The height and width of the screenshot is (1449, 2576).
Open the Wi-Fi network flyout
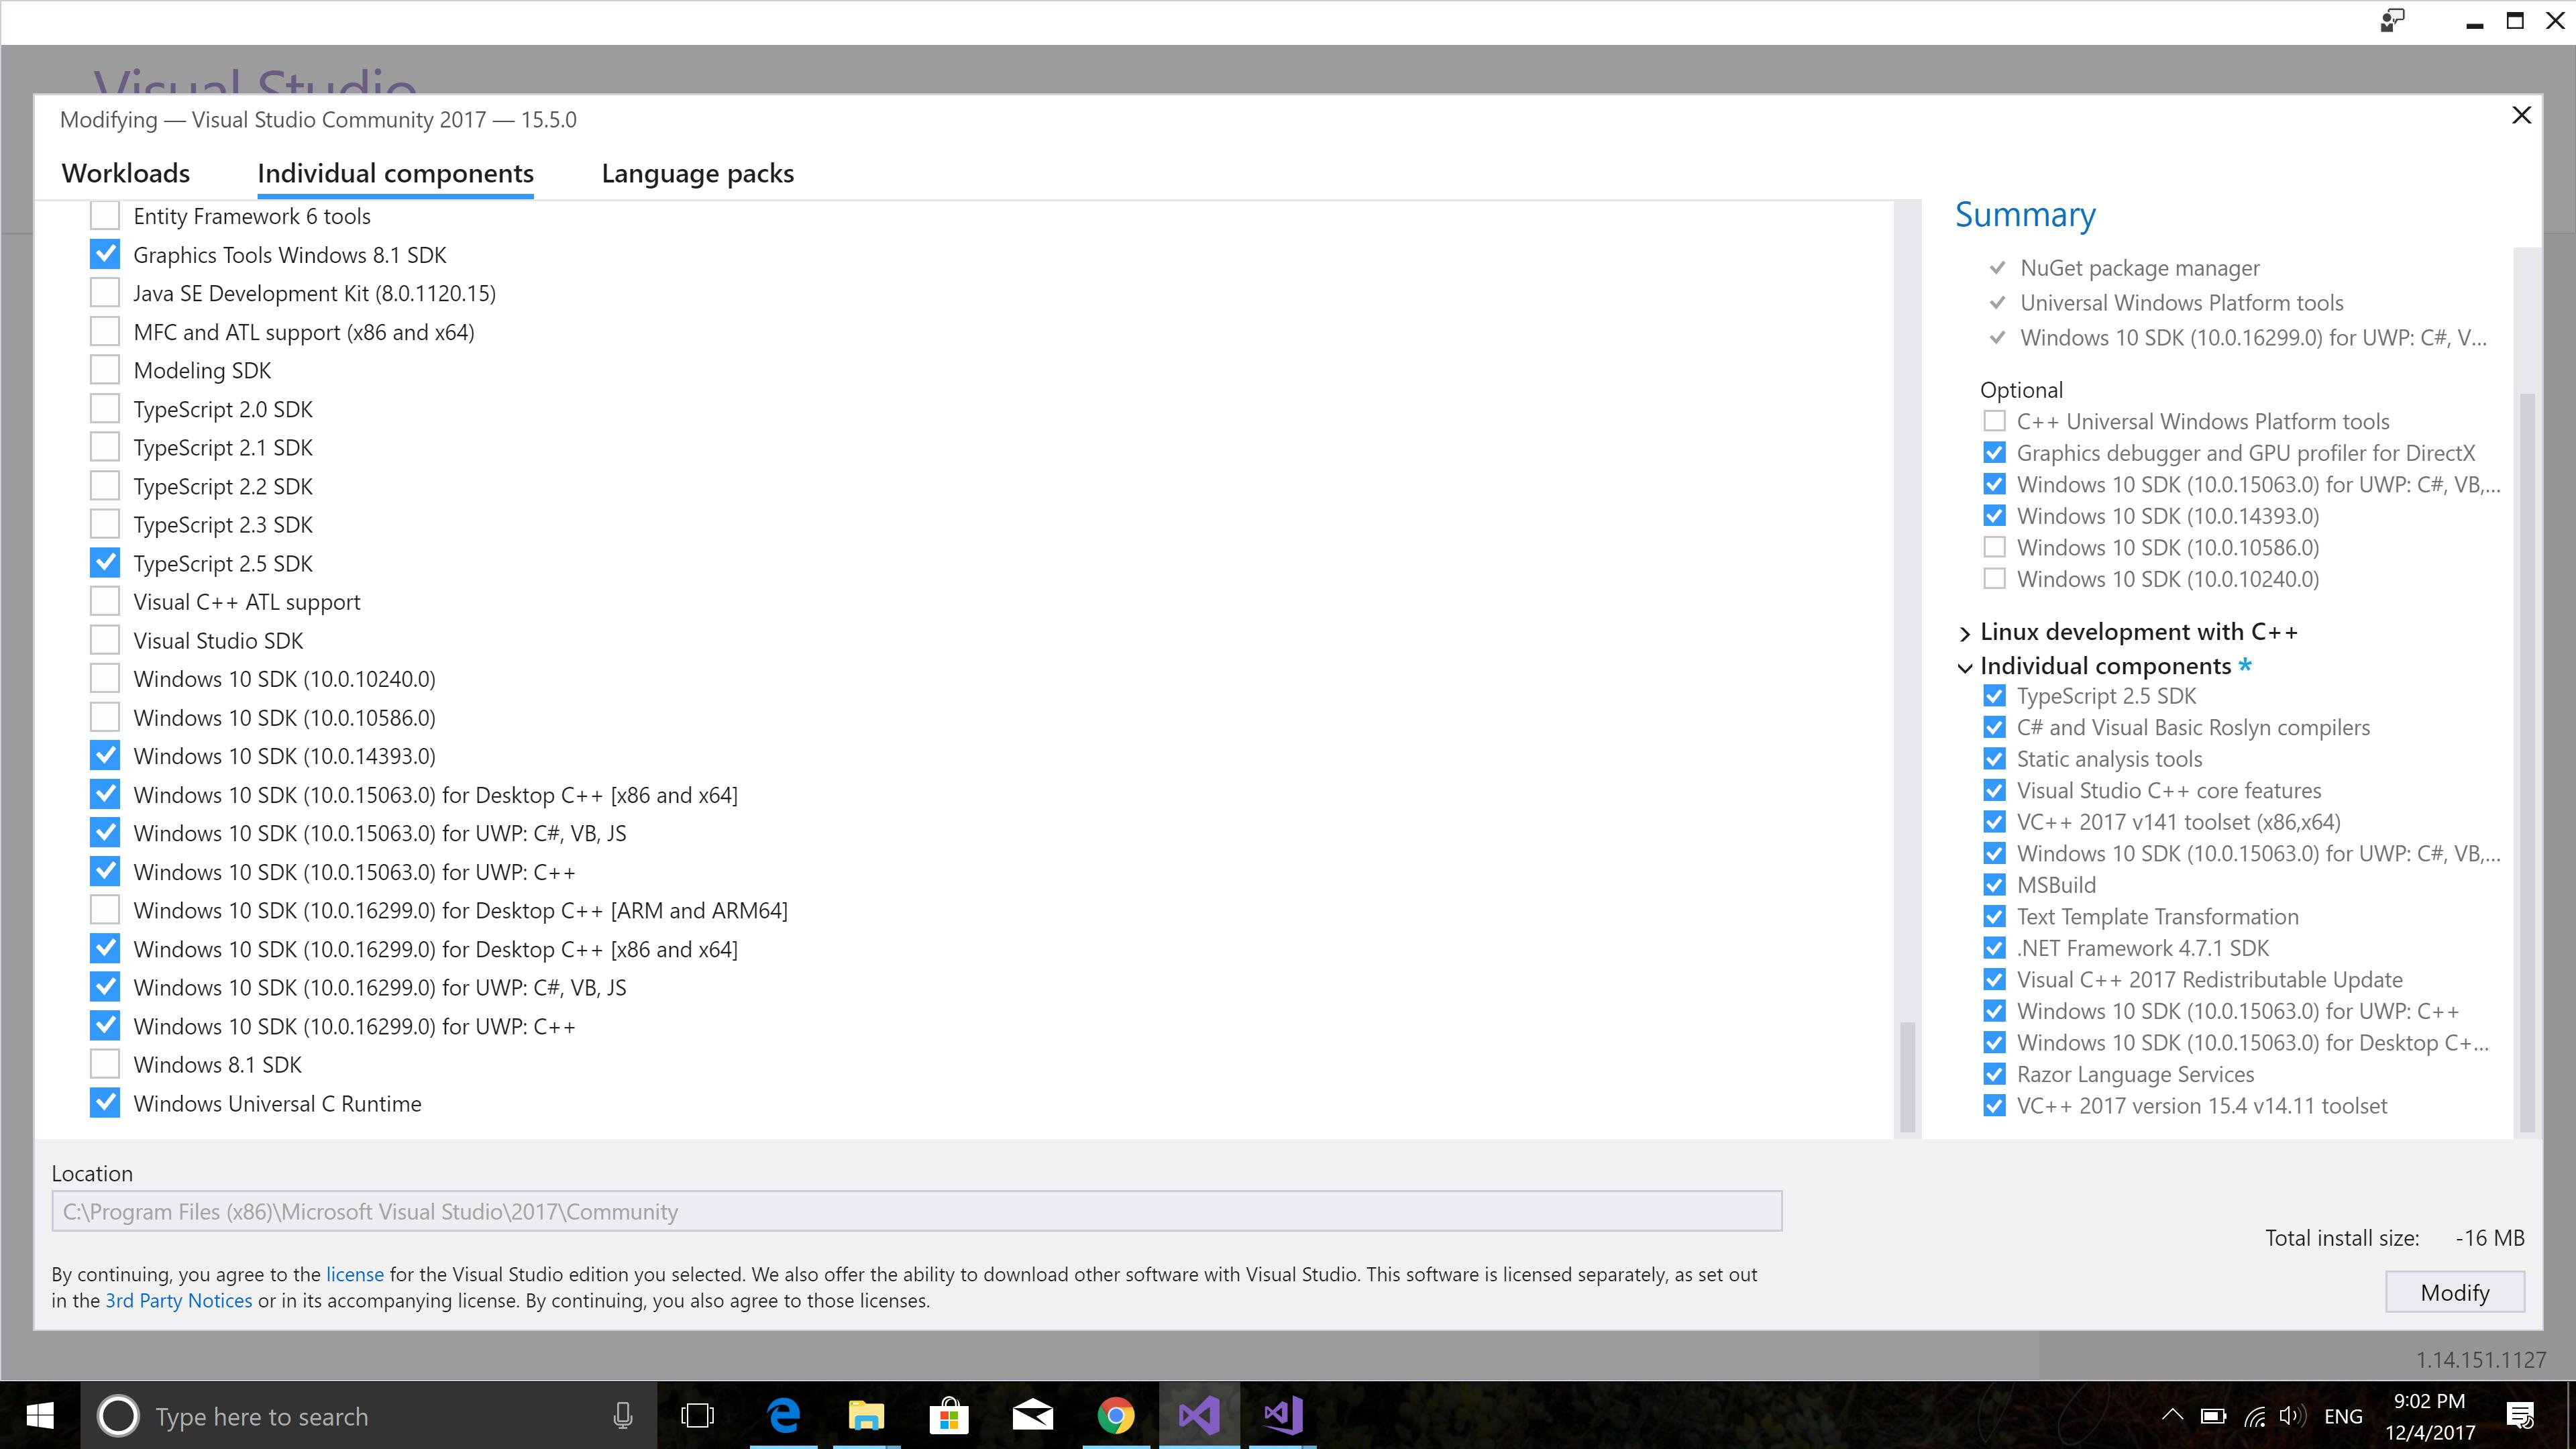tap(2254, 1416)
